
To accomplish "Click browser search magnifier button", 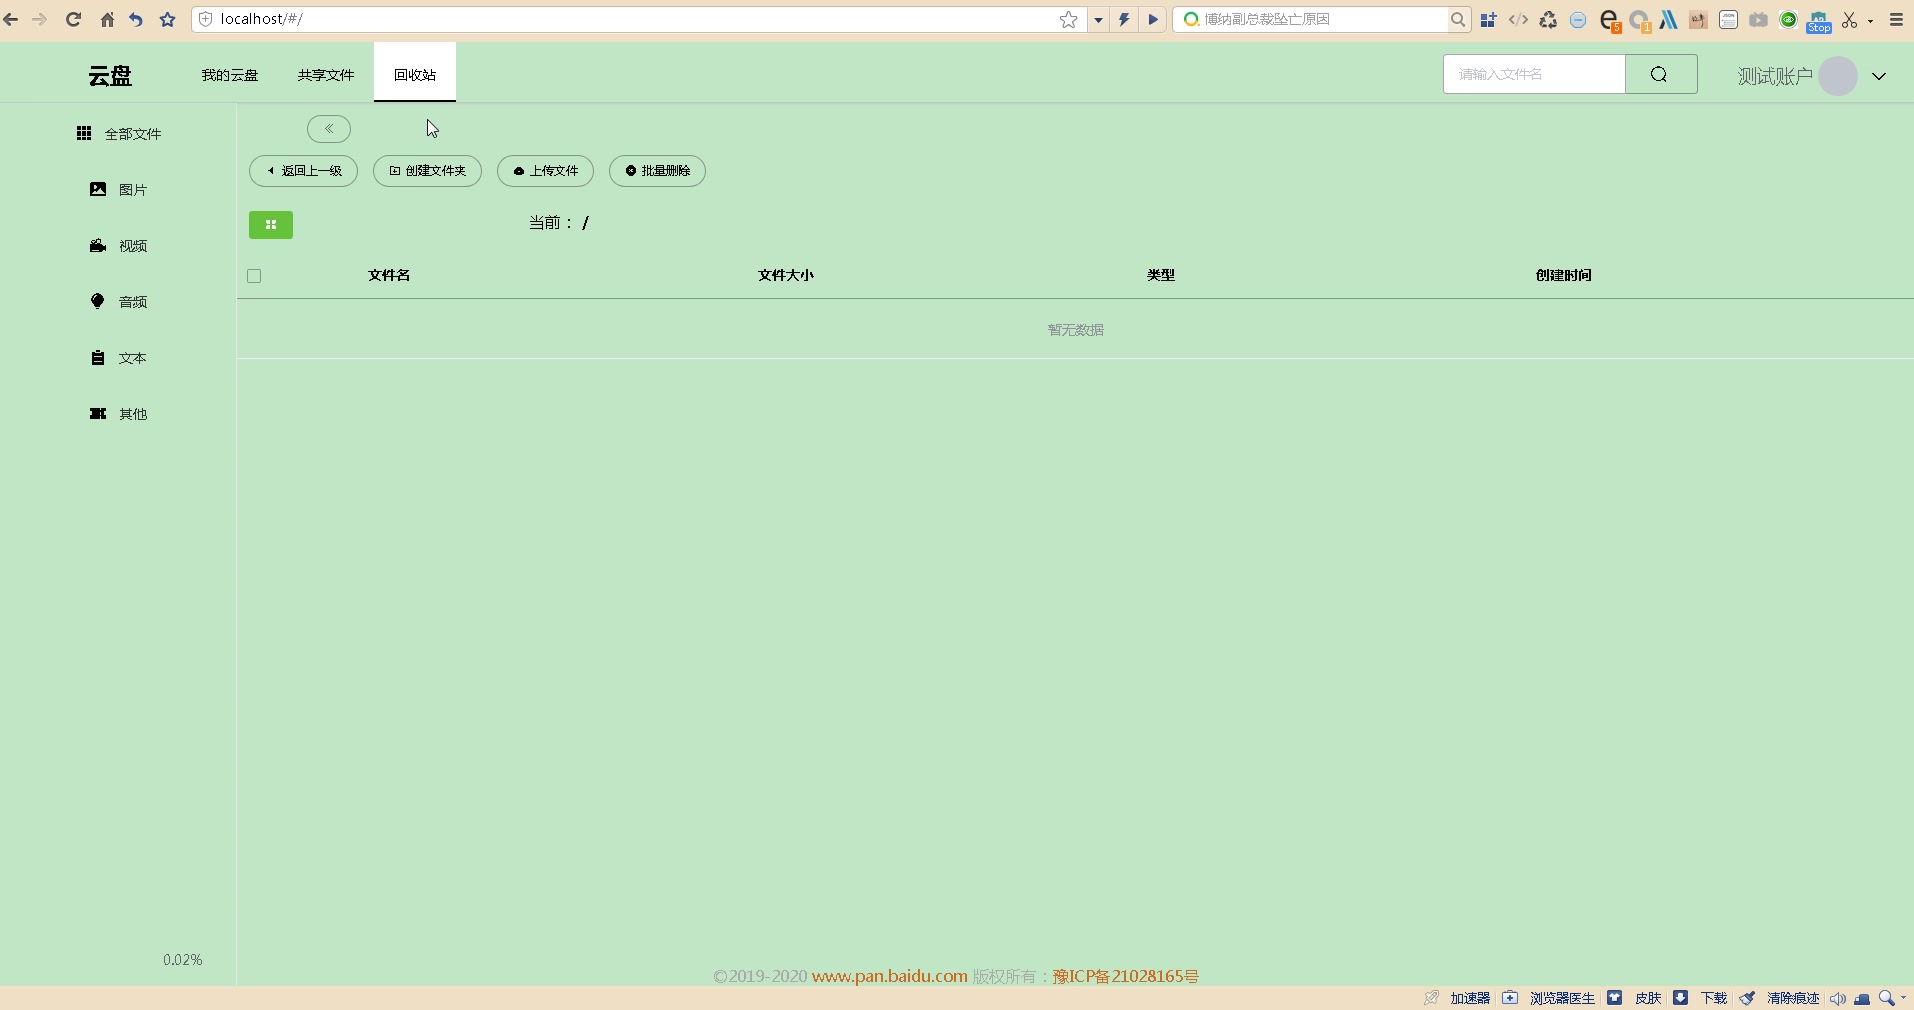I will coord(1458,19).
